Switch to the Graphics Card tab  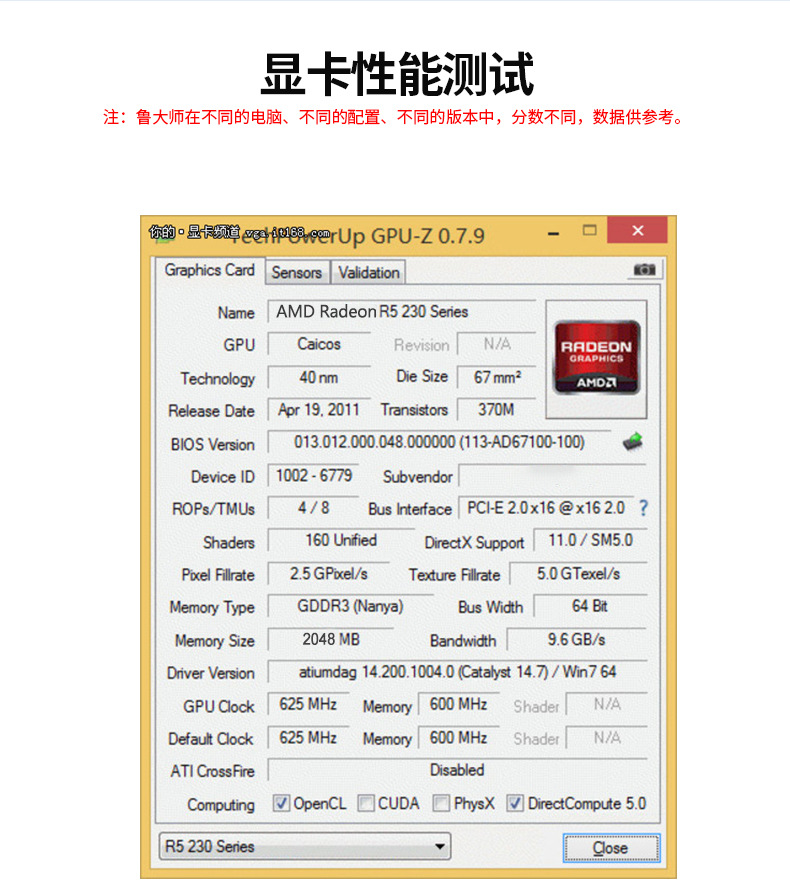point(209,270)
